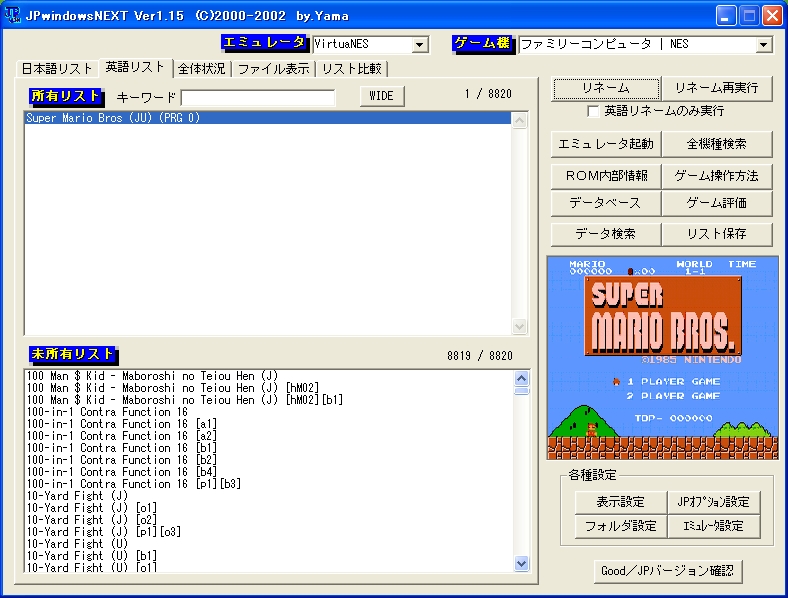788x598 pixels.
Task: Click the Super Mario Bros screenshot thumbnail
Action: 662,358
